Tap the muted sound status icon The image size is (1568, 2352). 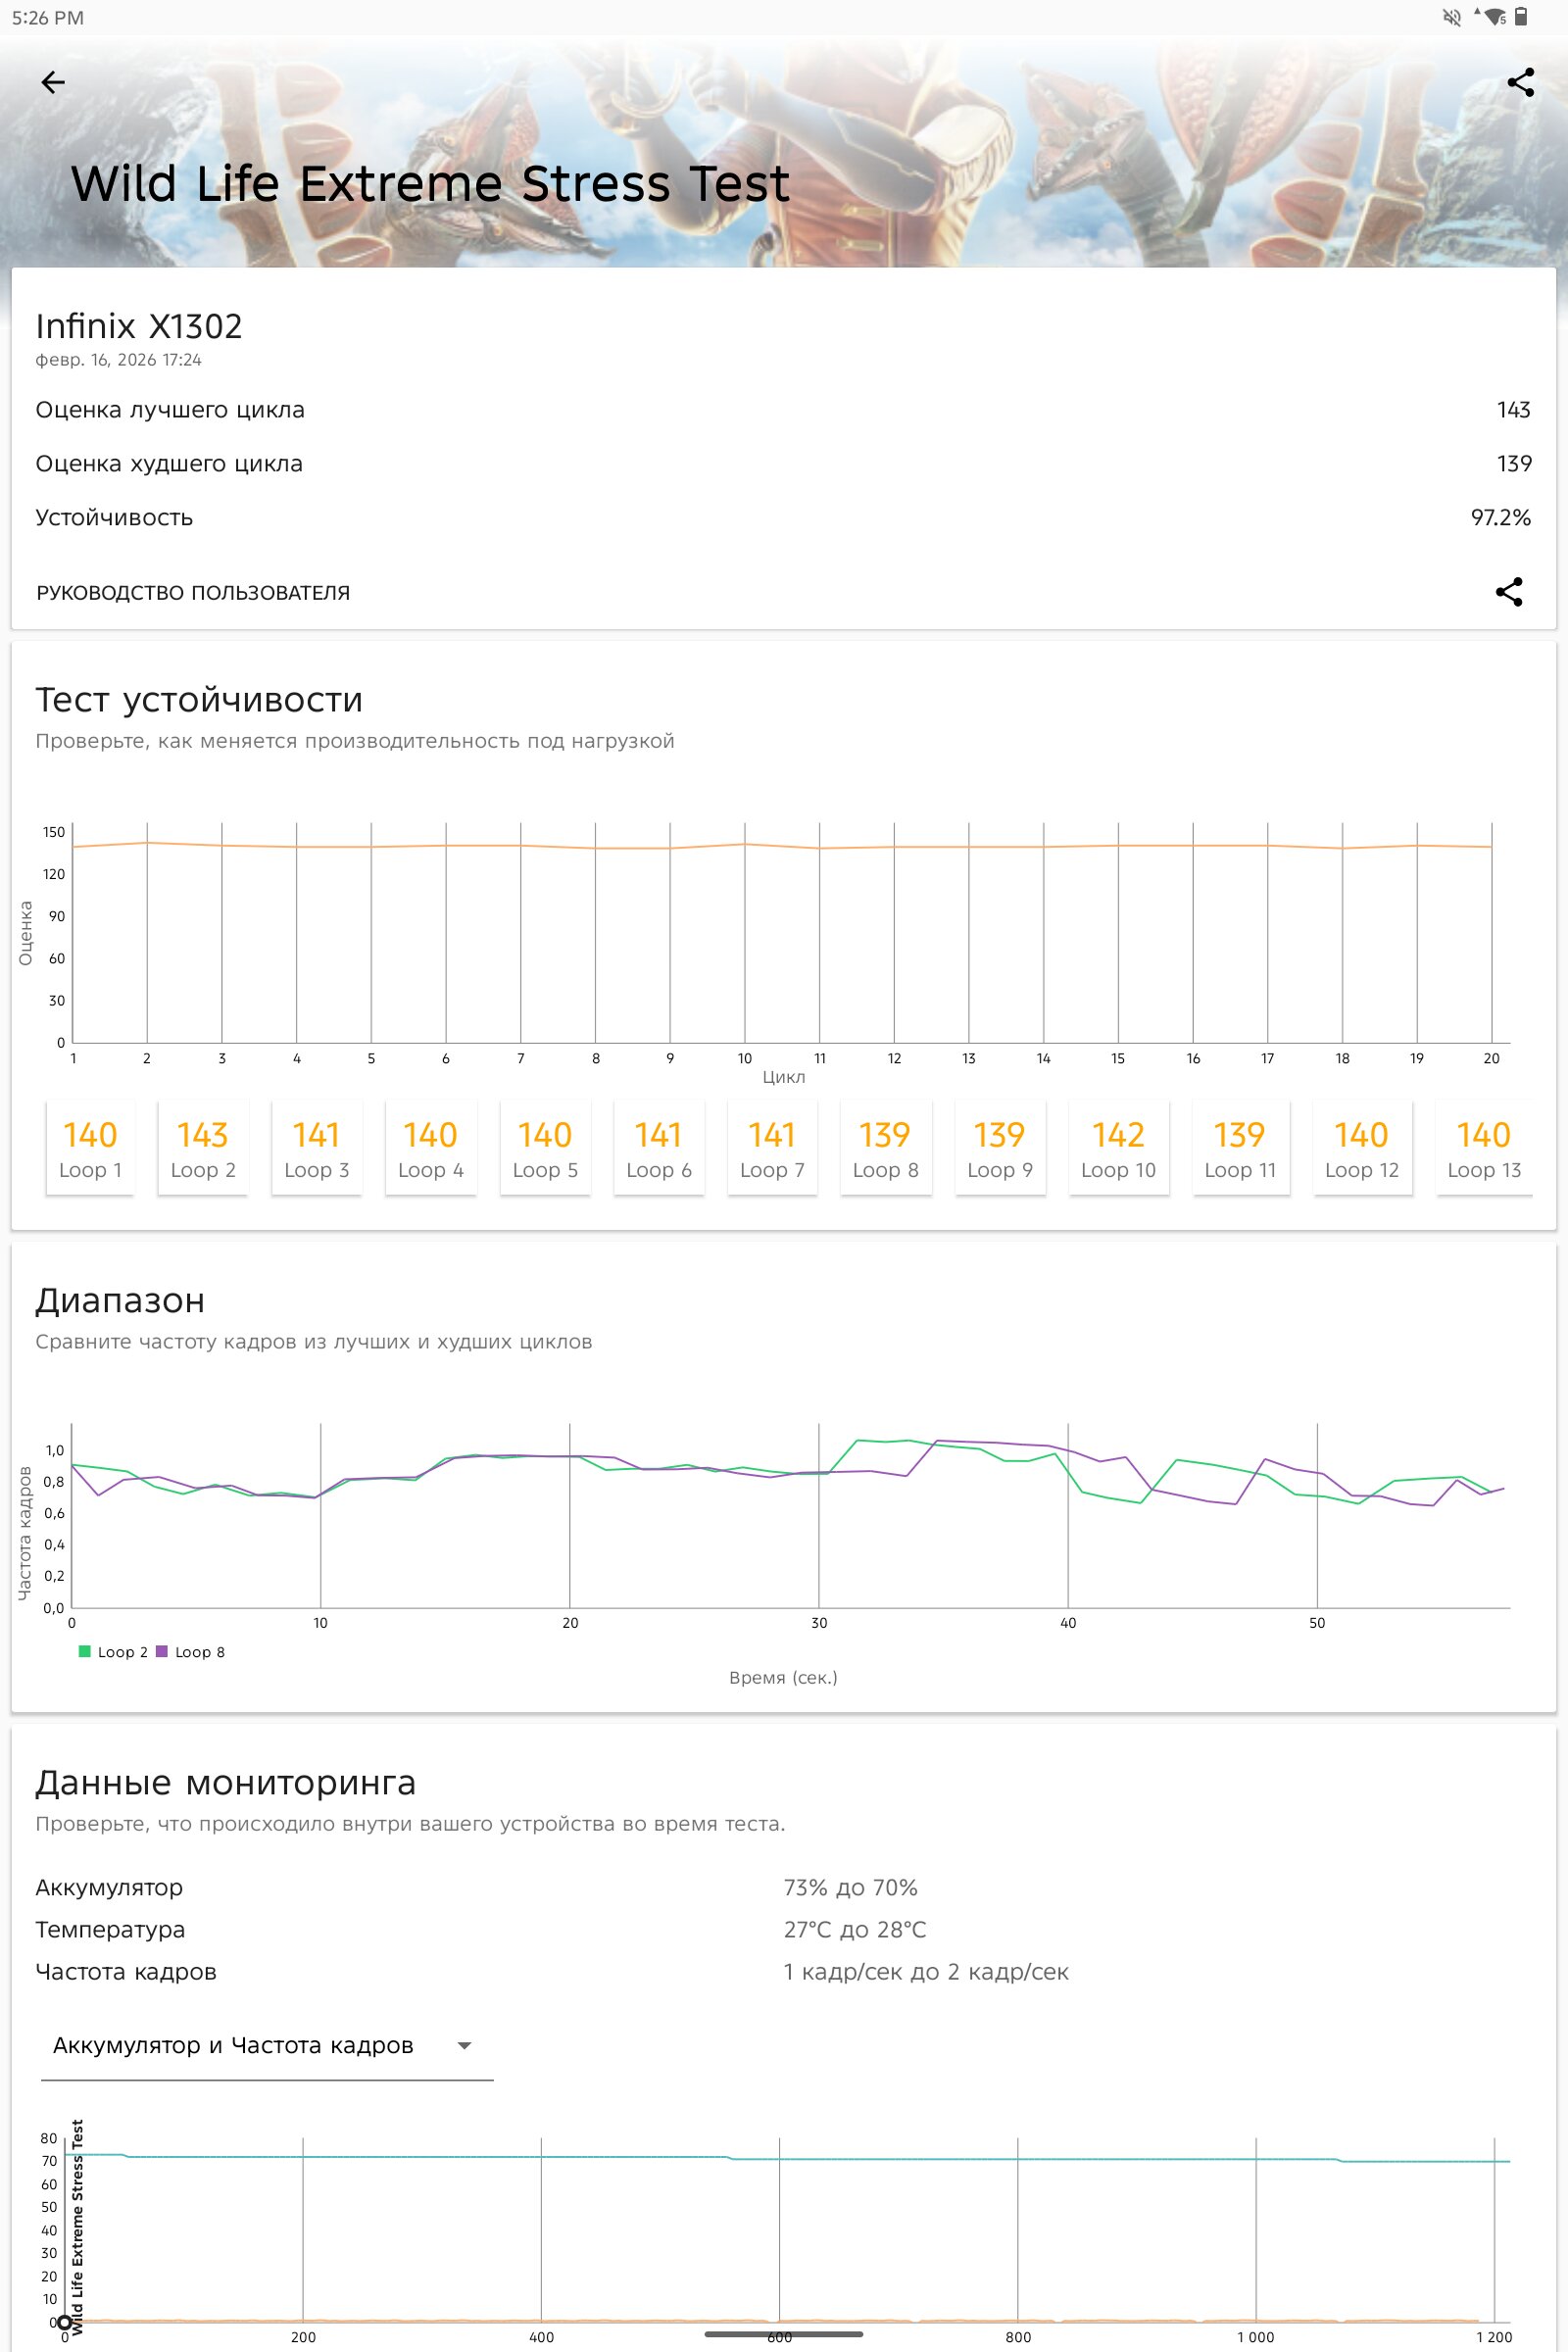[x=1451, y=17]
